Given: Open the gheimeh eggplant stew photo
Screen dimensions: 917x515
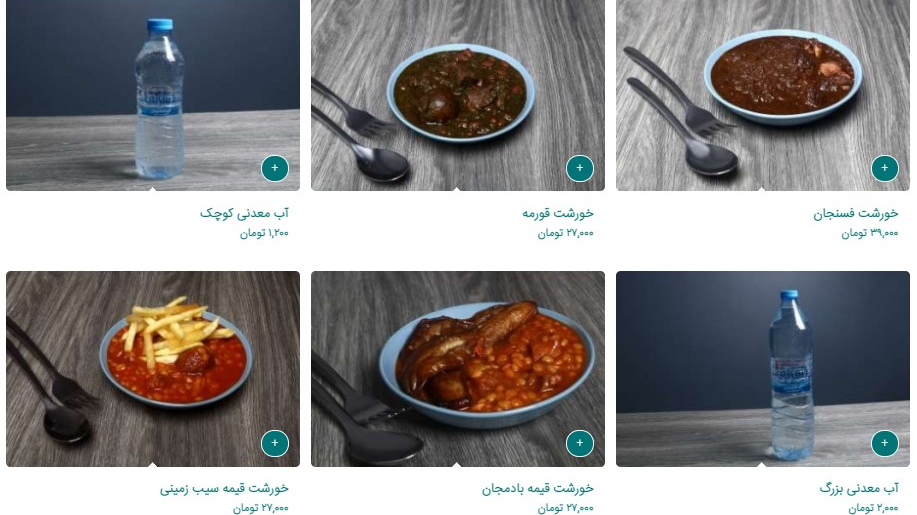Looking at the screenshot, I should coord(458,369).
